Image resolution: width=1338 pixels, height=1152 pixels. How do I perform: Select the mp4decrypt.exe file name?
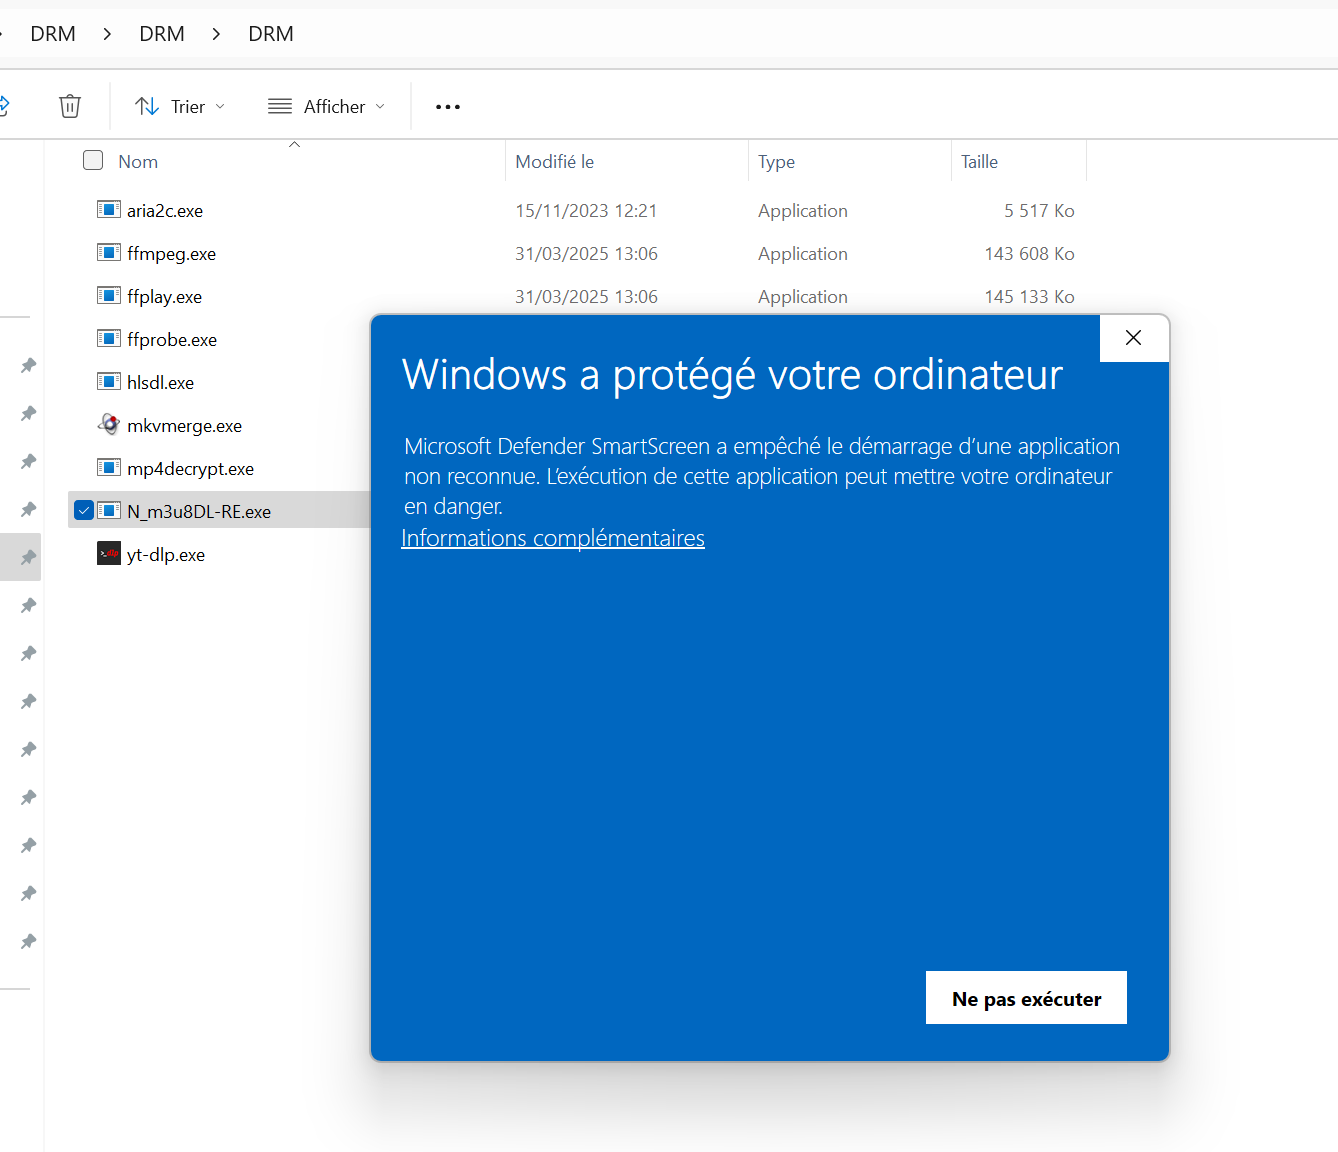click(x=190, y=469)
